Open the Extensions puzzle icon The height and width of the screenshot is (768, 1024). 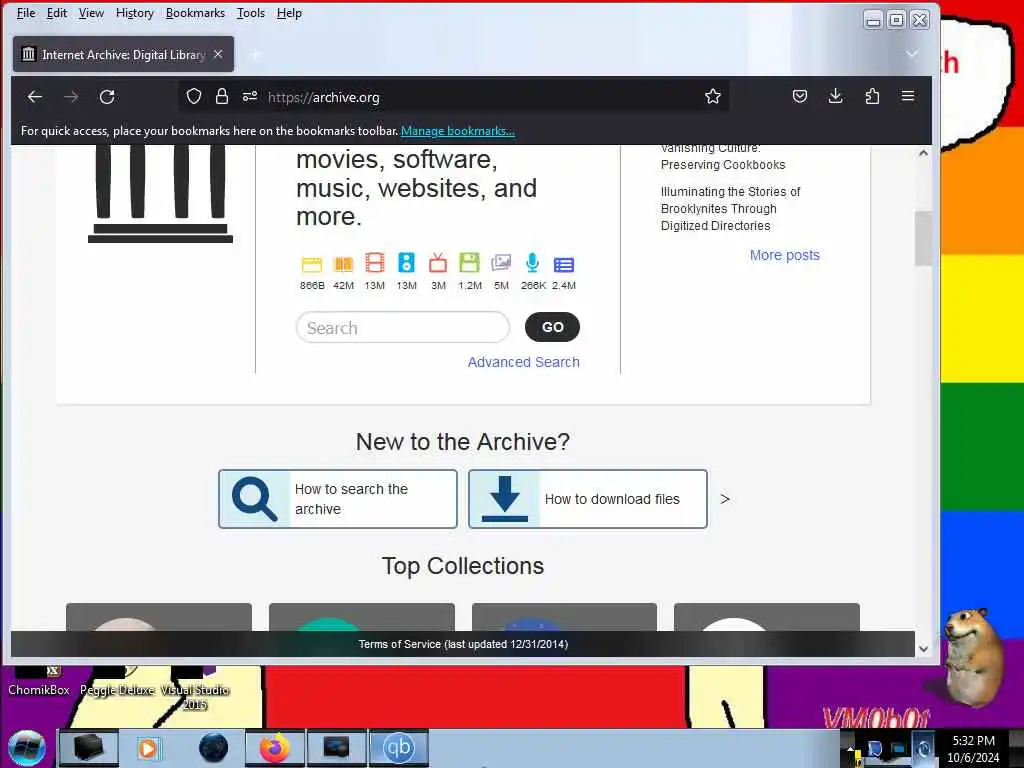point(872,97)
